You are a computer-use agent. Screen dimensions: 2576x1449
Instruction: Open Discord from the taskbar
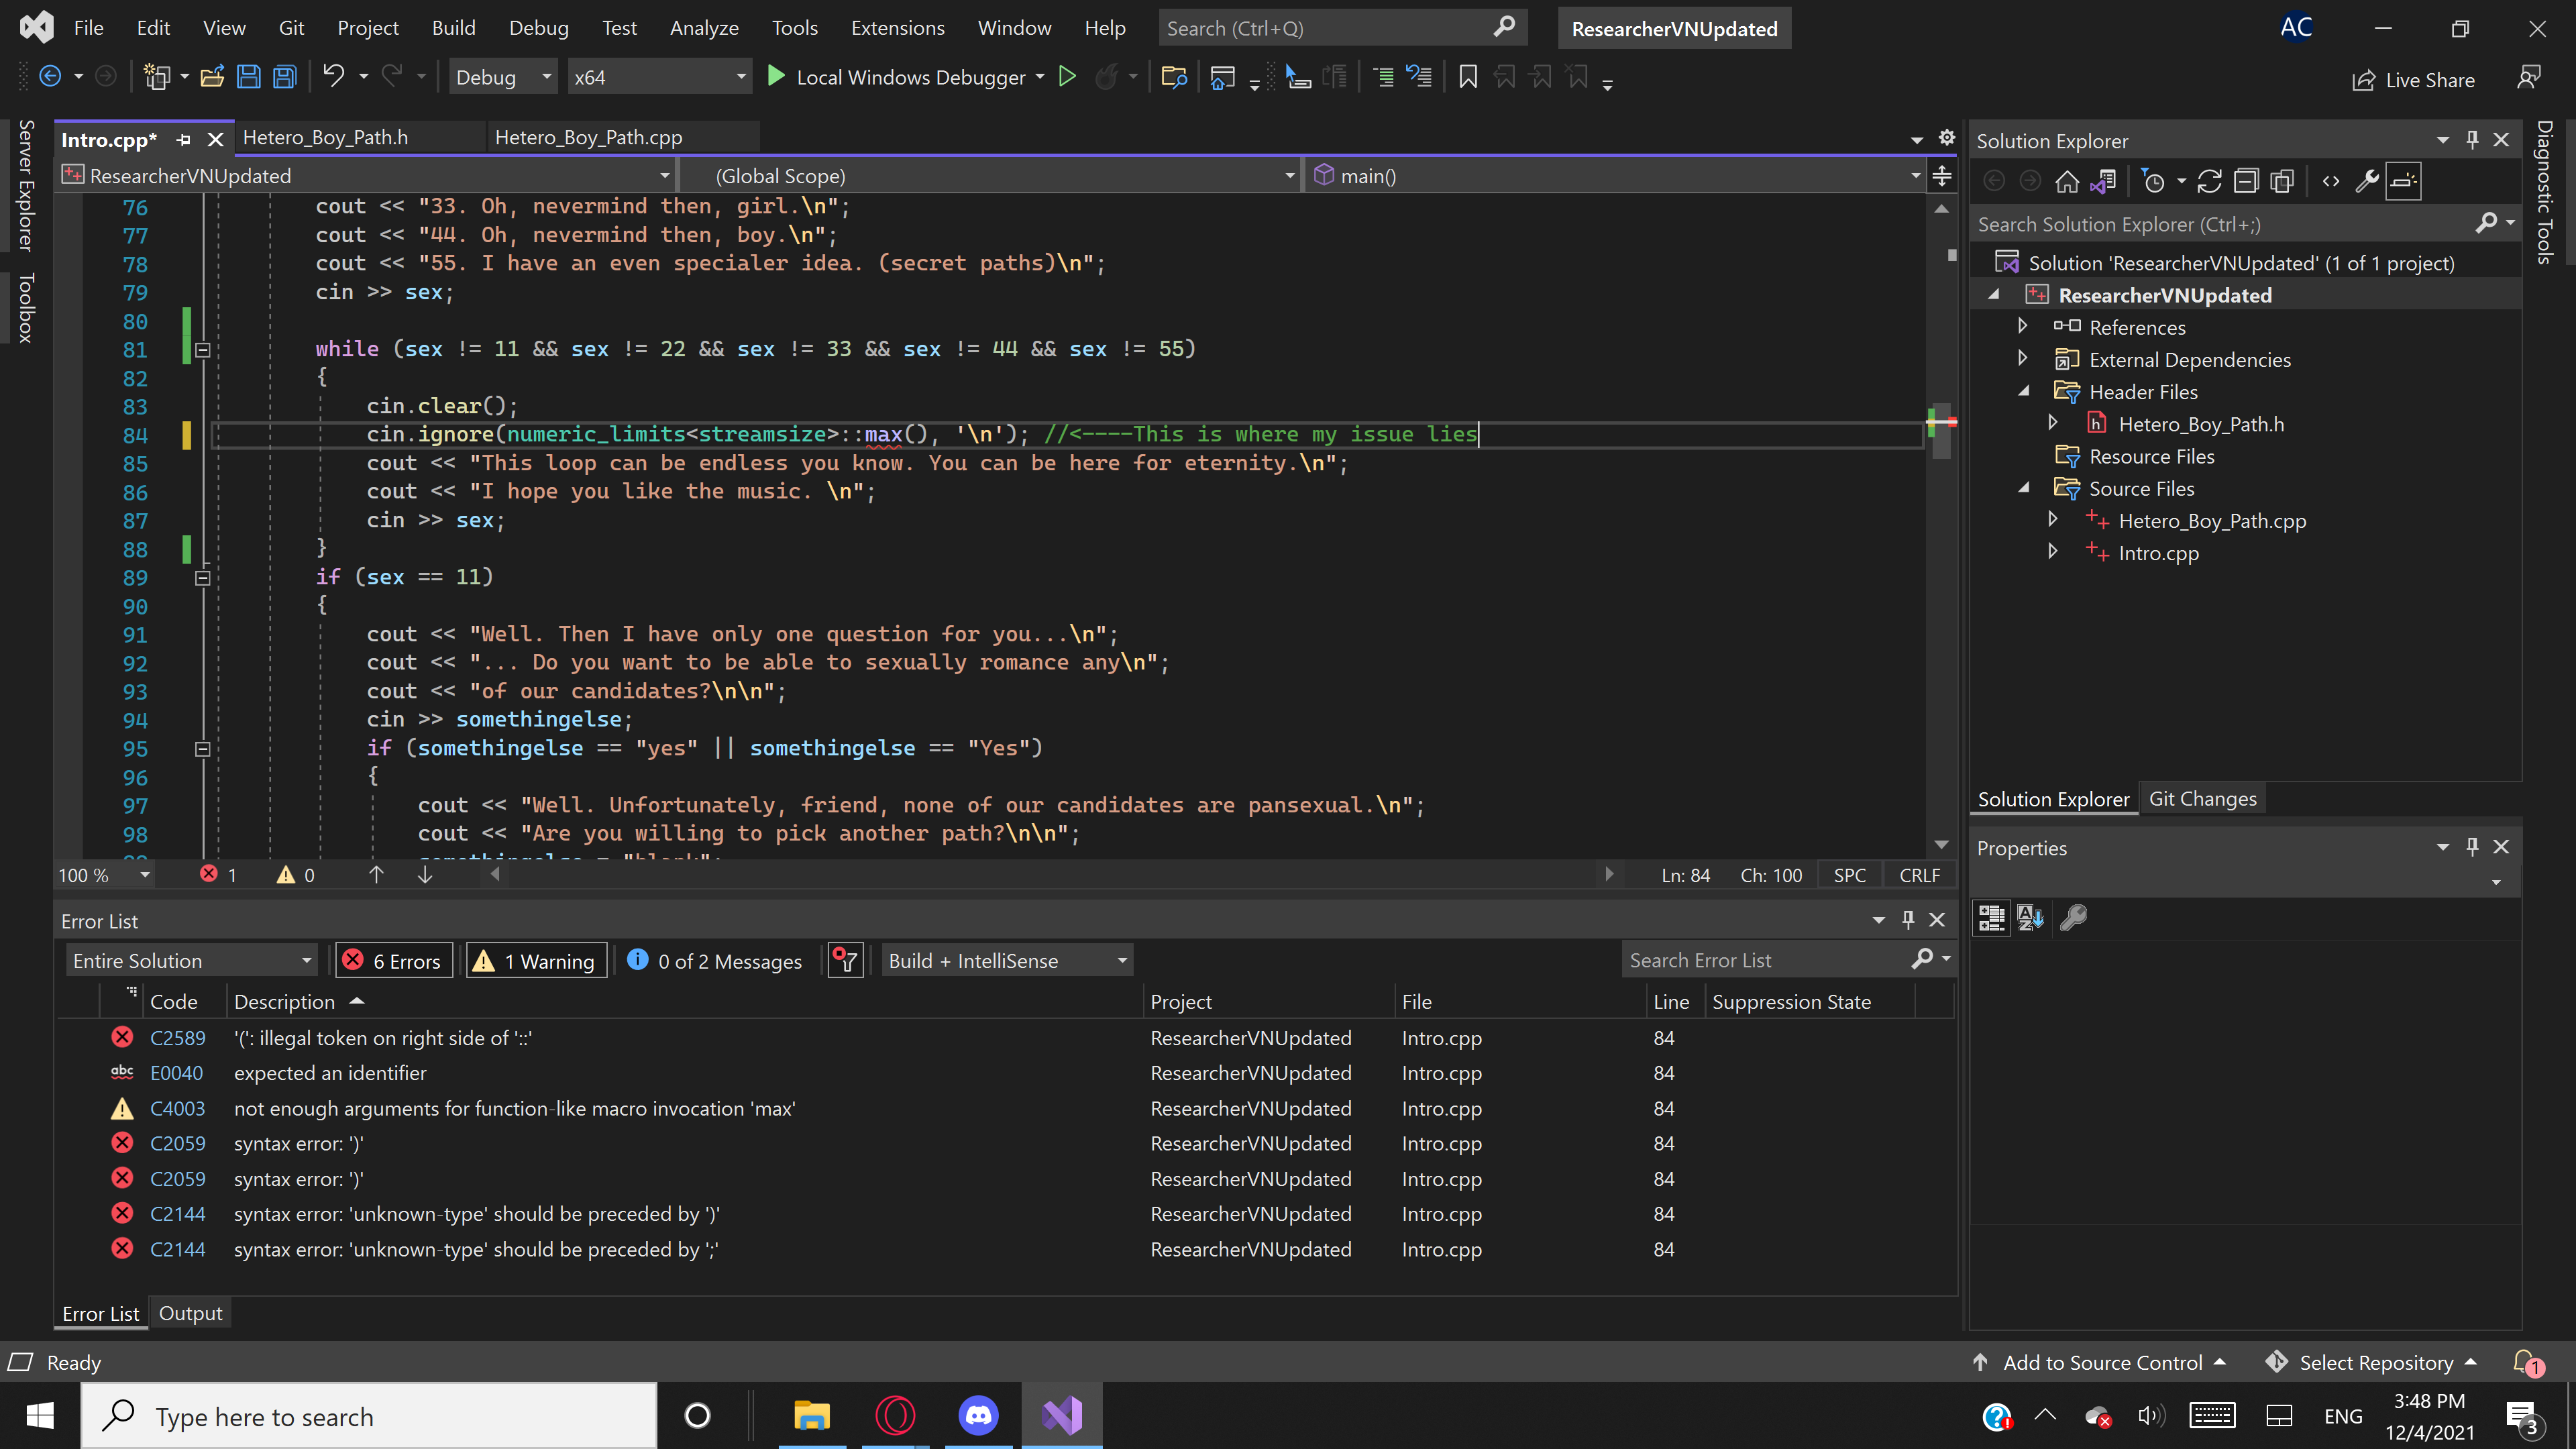(978, 1415)
